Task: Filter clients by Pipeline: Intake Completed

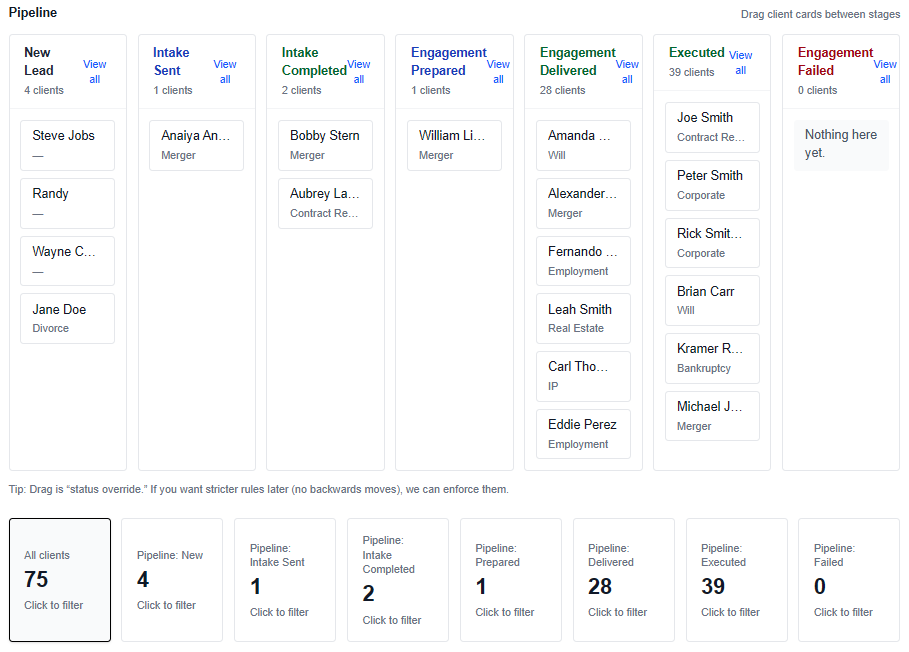Action: tap(398, 580)
